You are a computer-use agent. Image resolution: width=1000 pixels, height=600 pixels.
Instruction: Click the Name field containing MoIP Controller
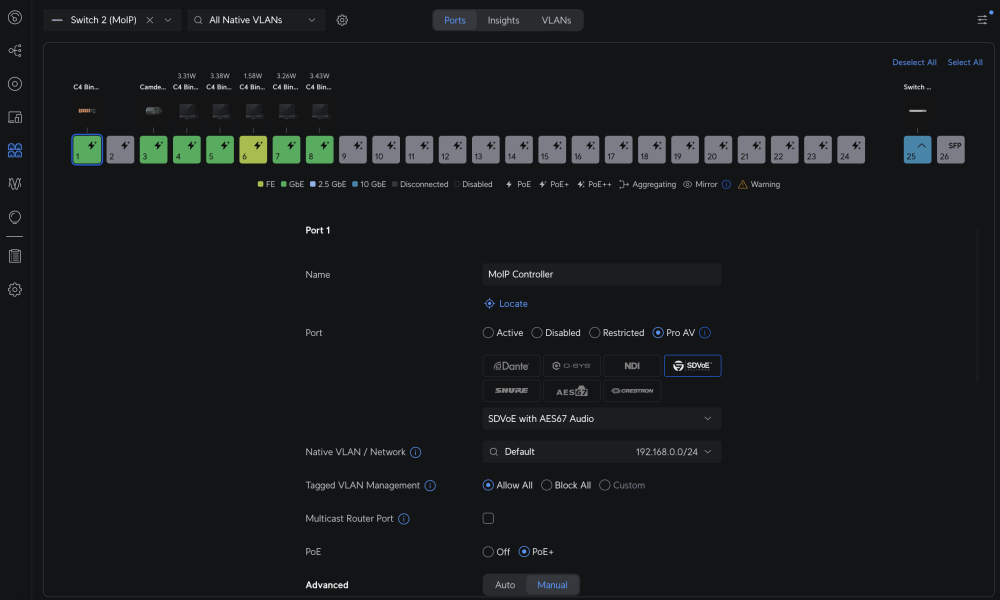click(601, 274)
